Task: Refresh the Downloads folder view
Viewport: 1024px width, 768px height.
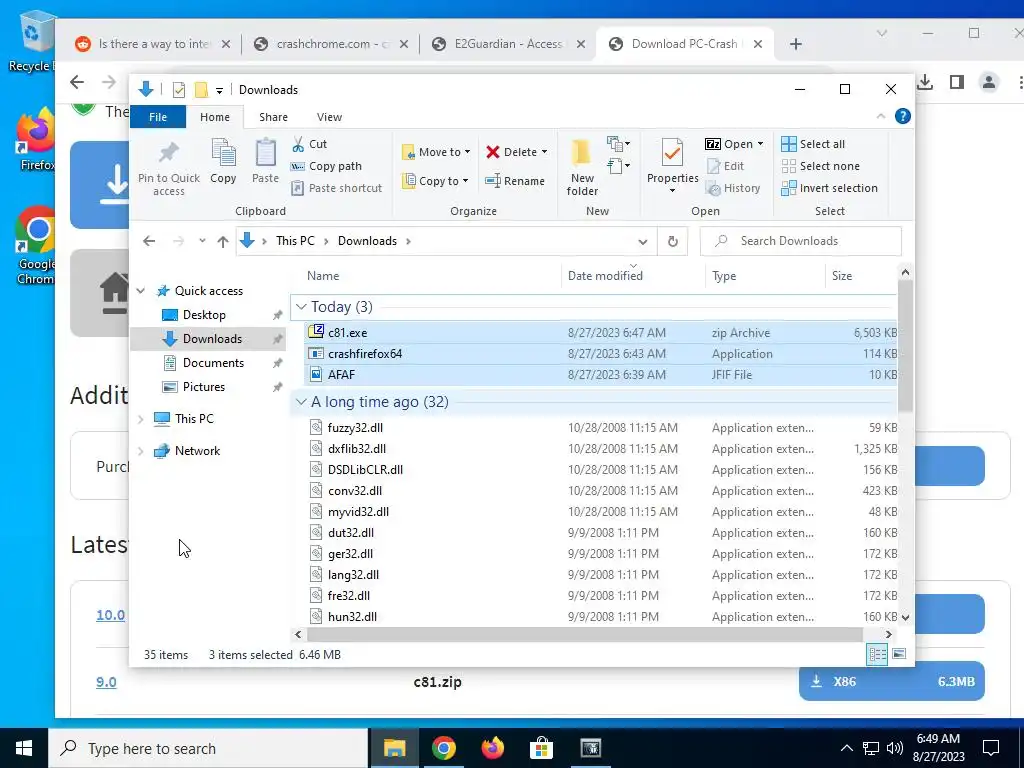Action: [673, 241]
